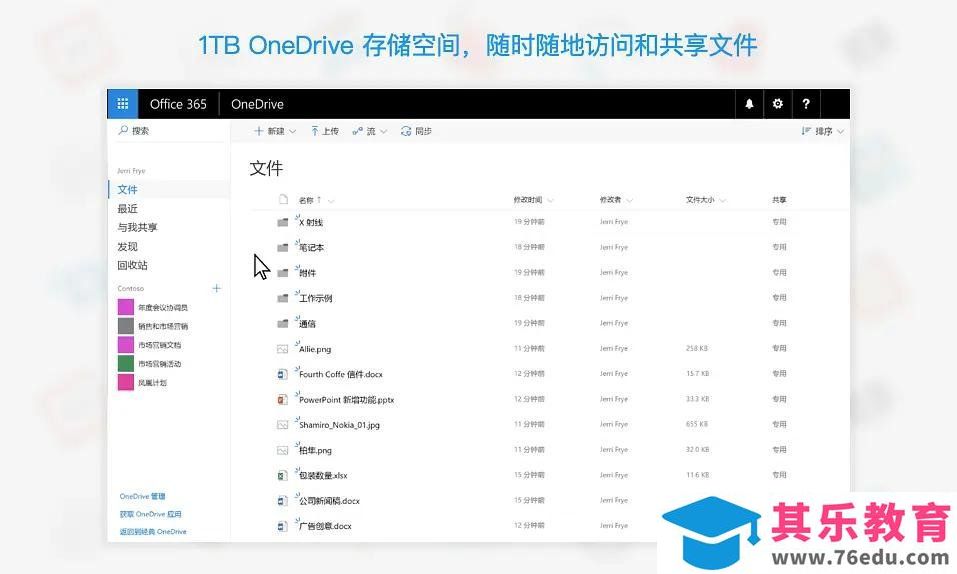Click the 同步 sync button
The image size is (957, 574).
[x=416, y=131]
